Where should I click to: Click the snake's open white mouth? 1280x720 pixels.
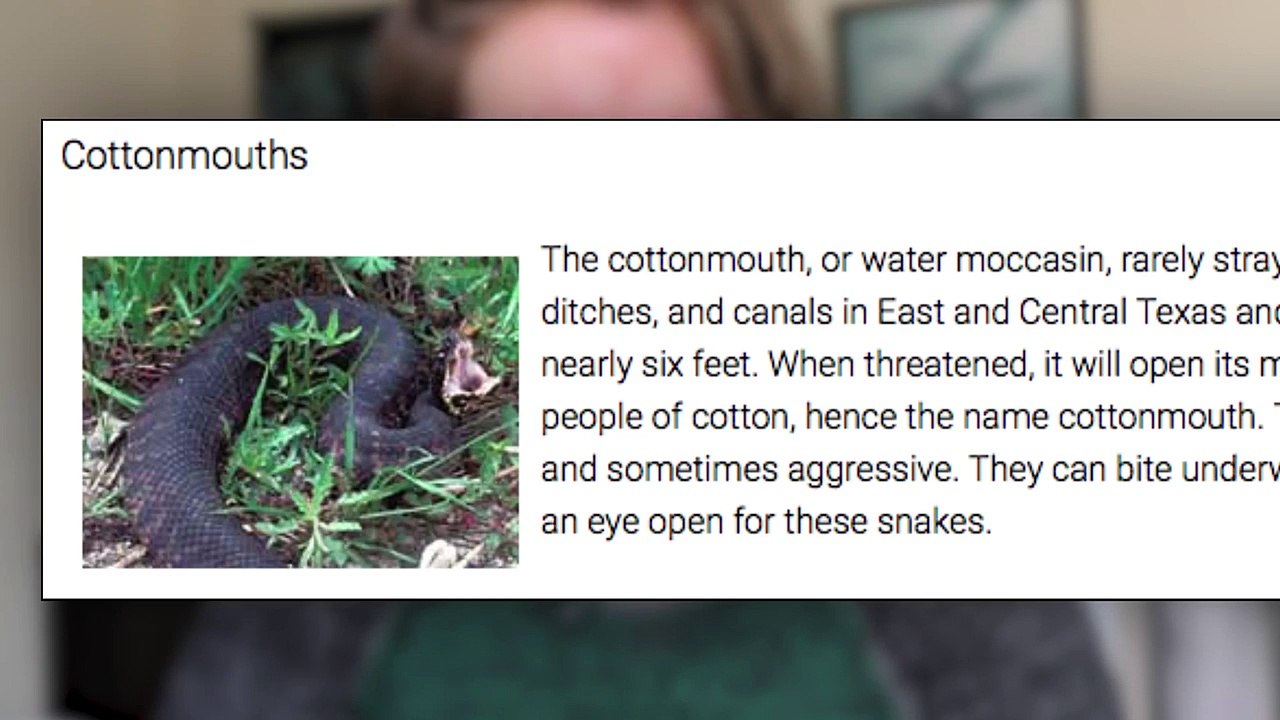[x=466, y=375]
